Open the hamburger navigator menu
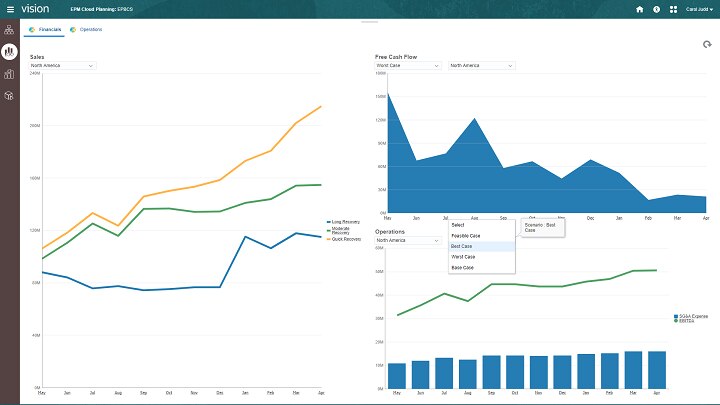Viewport: 720px width, 405px height. point(9,9)
